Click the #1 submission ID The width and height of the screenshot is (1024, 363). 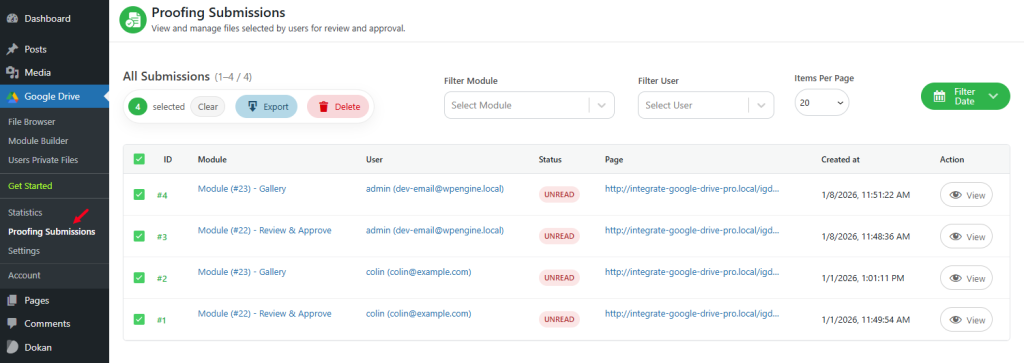point(162,321)
